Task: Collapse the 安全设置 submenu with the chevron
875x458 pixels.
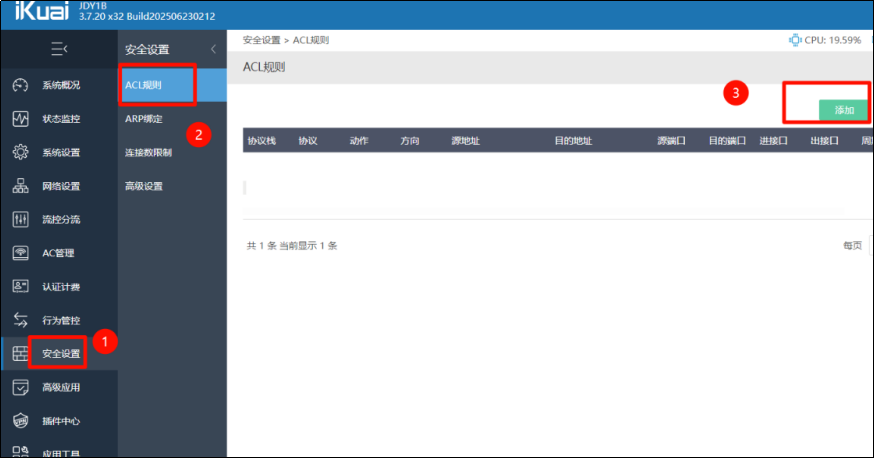Action: (x=213, y=49)
